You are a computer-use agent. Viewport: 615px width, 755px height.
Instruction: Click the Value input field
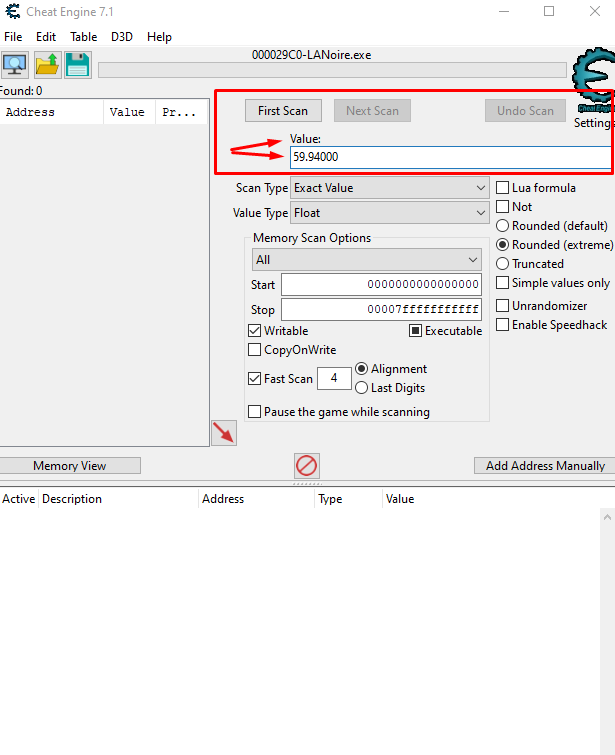(x=450, y=157)
